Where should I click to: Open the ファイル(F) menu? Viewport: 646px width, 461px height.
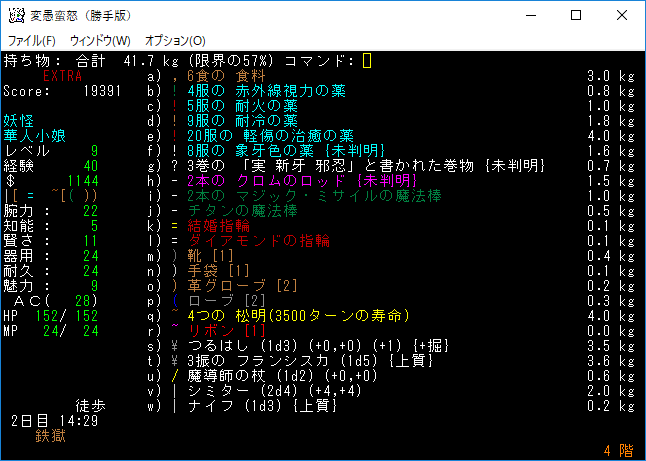point(32,40)
